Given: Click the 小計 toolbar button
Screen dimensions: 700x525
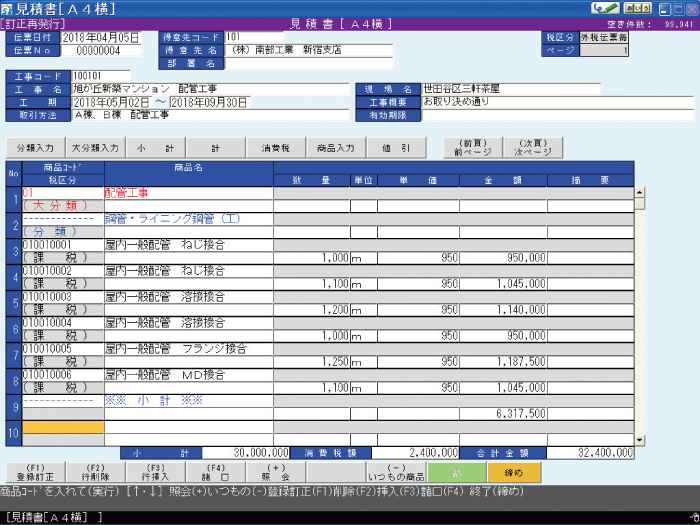Looking at the screenshot, I should 156,147.
